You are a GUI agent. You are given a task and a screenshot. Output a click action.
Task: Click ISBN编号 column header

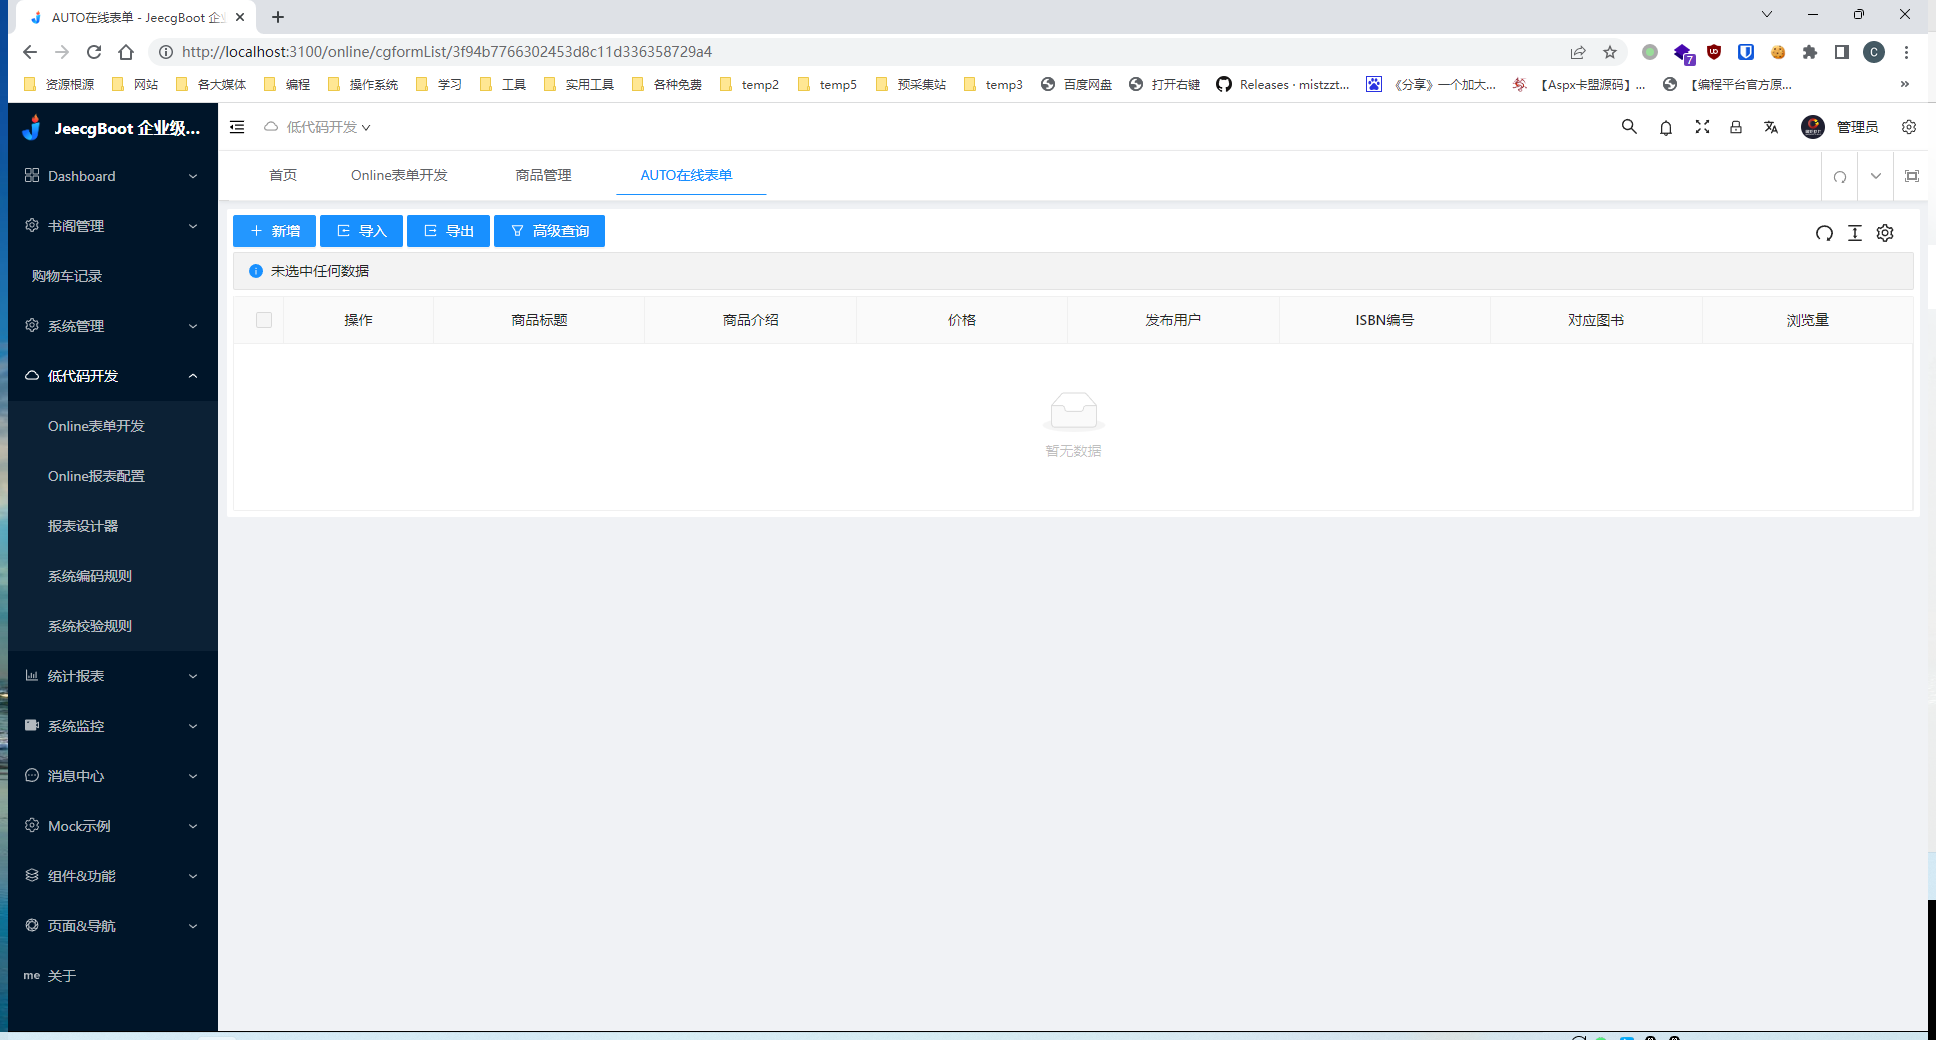(1385, 320)
